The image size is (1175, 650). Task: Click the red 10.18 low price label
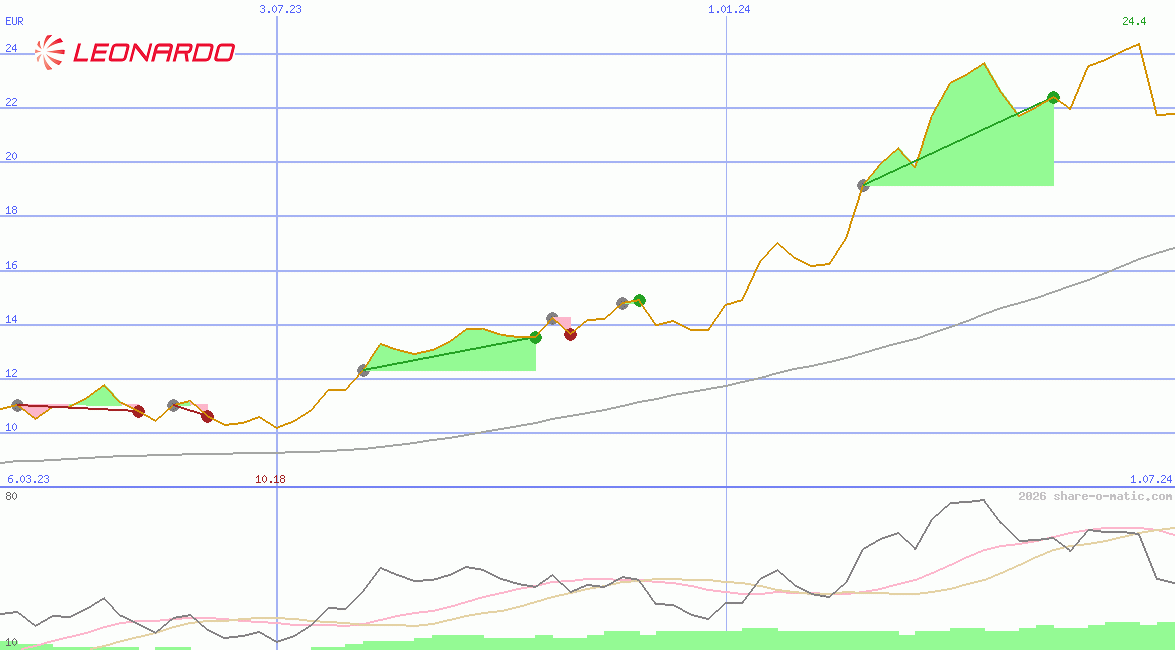[x=270, y=479]
